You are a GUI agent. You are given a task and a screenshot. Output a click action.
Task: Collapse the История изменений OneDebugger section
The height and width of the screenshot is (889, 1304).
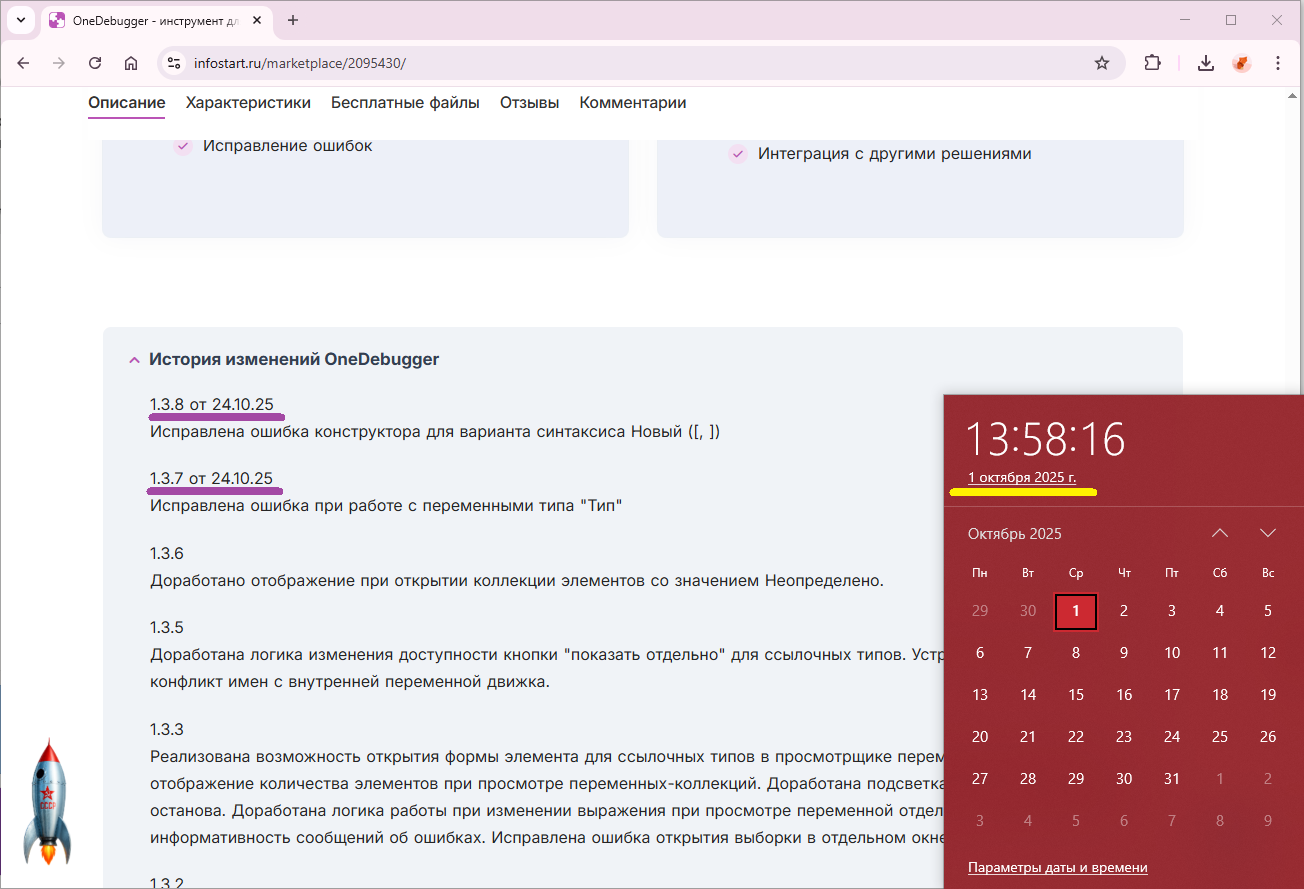click(134, 360)
